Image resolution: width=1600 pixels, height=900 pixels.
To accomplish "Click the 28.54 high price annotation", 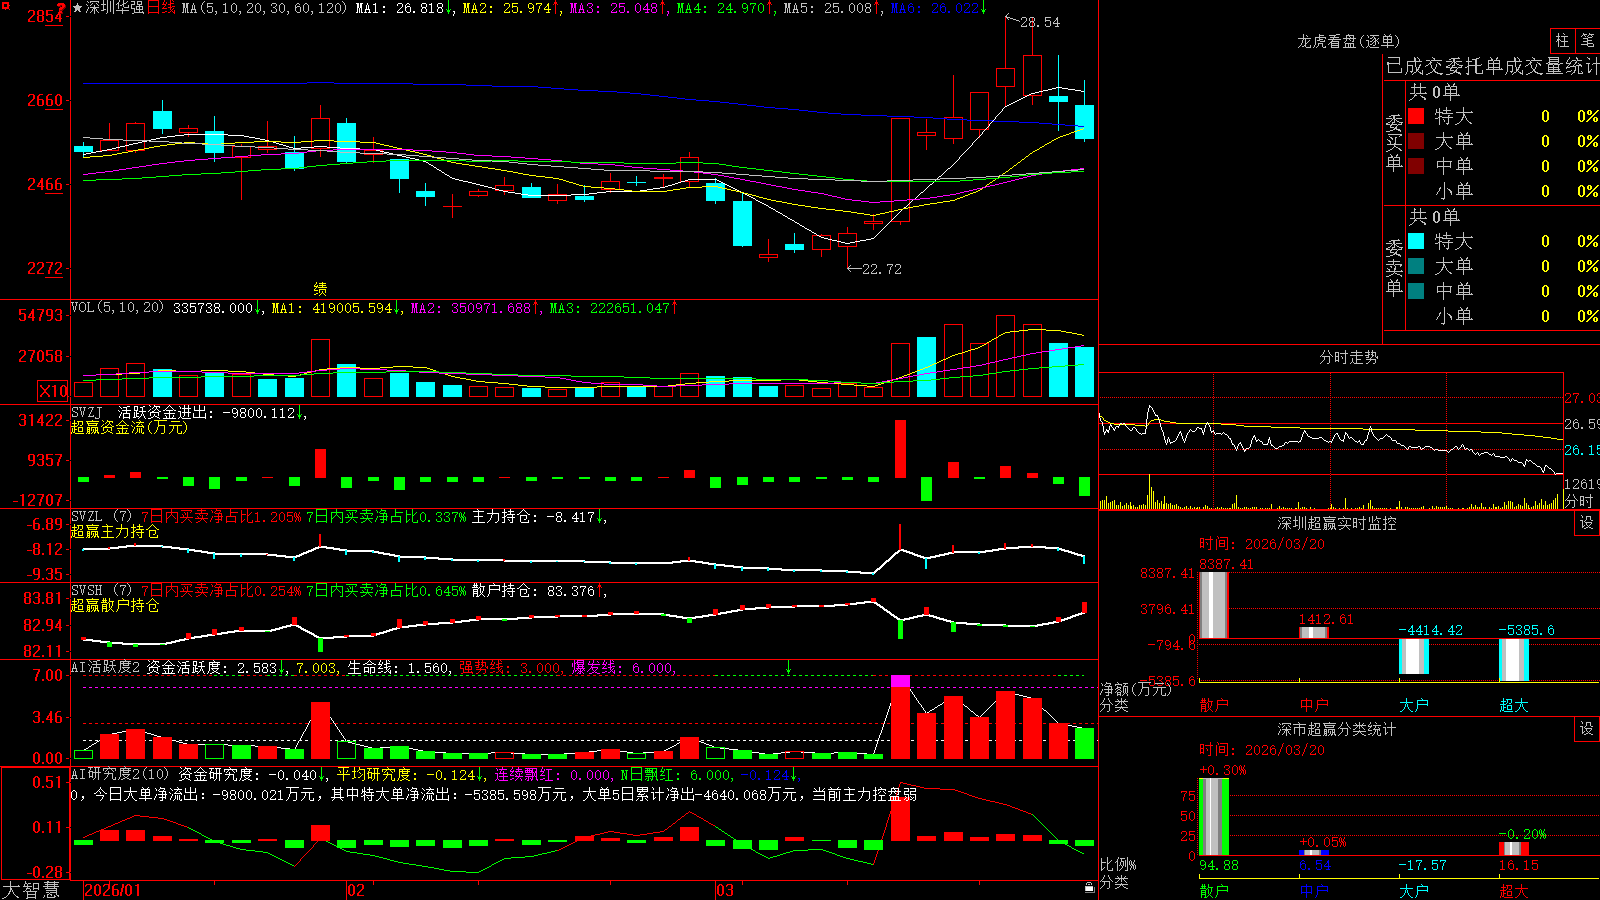I will 1040,22.
